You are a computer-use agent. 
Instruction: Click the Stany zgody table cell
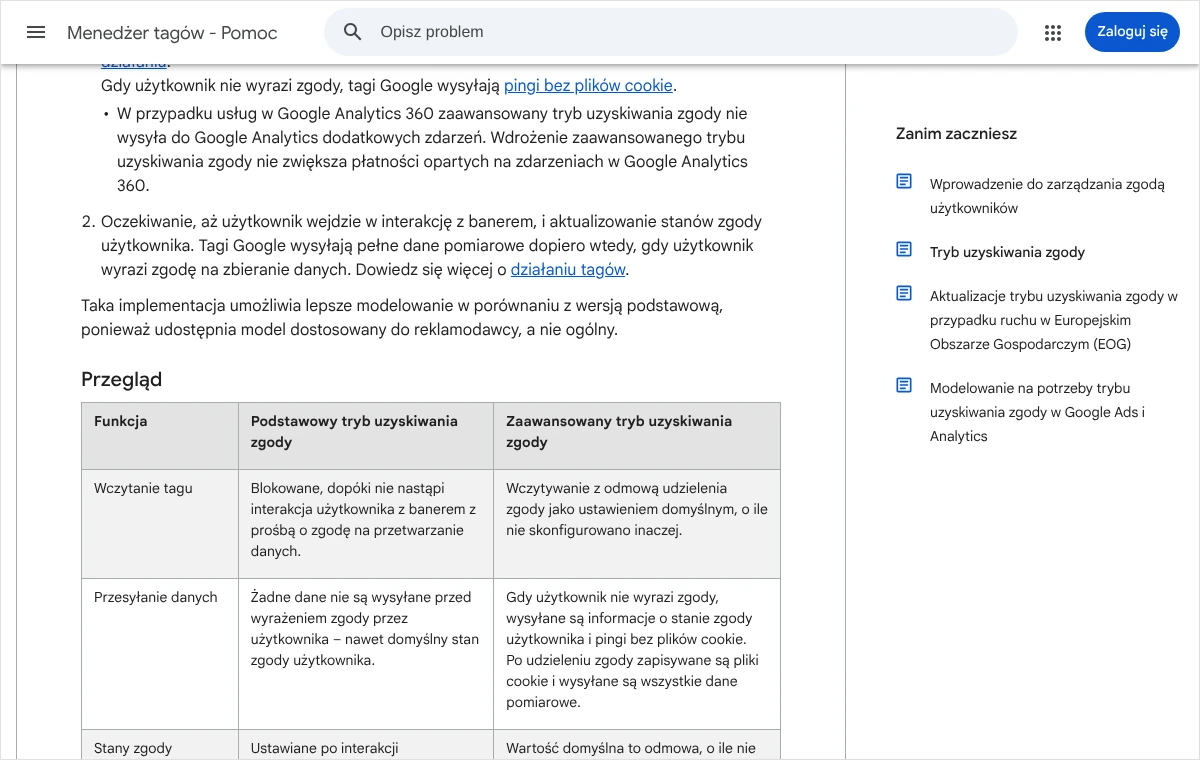(x=160, y=745)
